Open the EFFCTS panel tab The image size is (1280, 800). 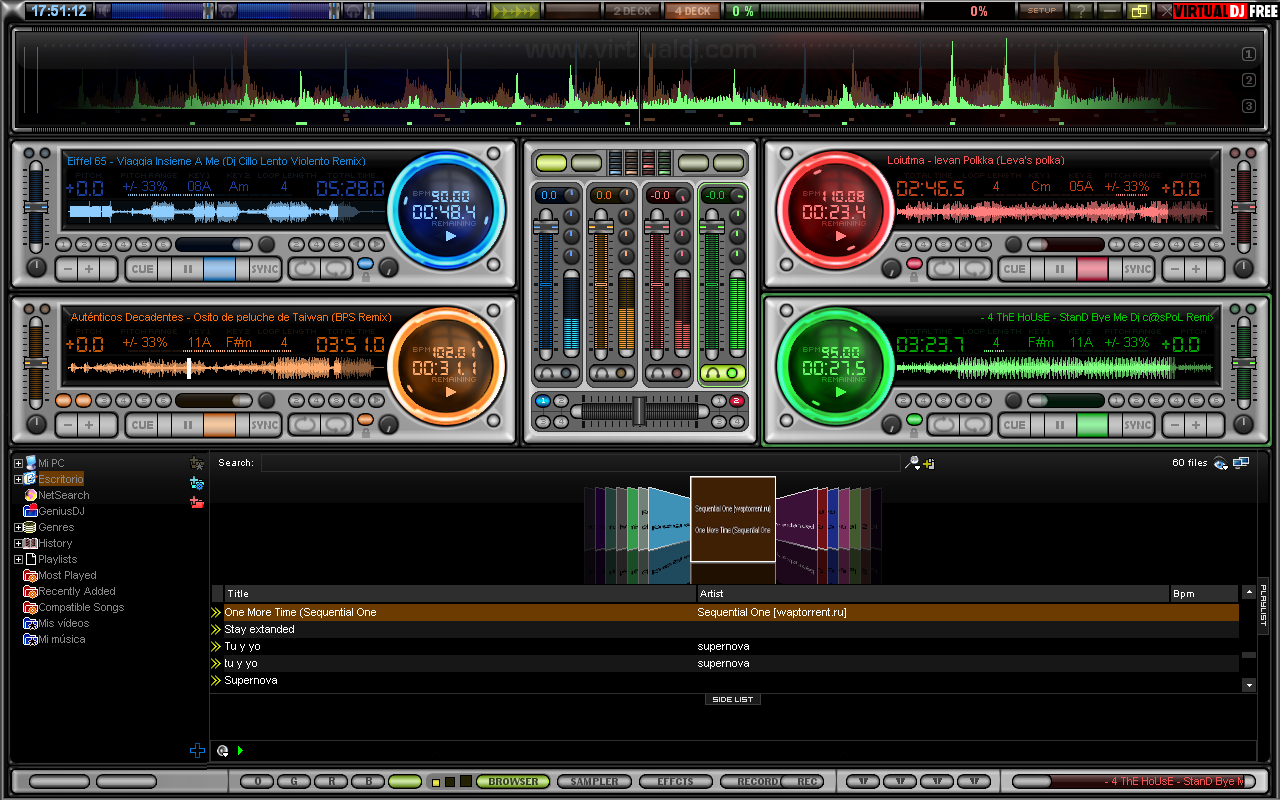(x=675, y=781)
